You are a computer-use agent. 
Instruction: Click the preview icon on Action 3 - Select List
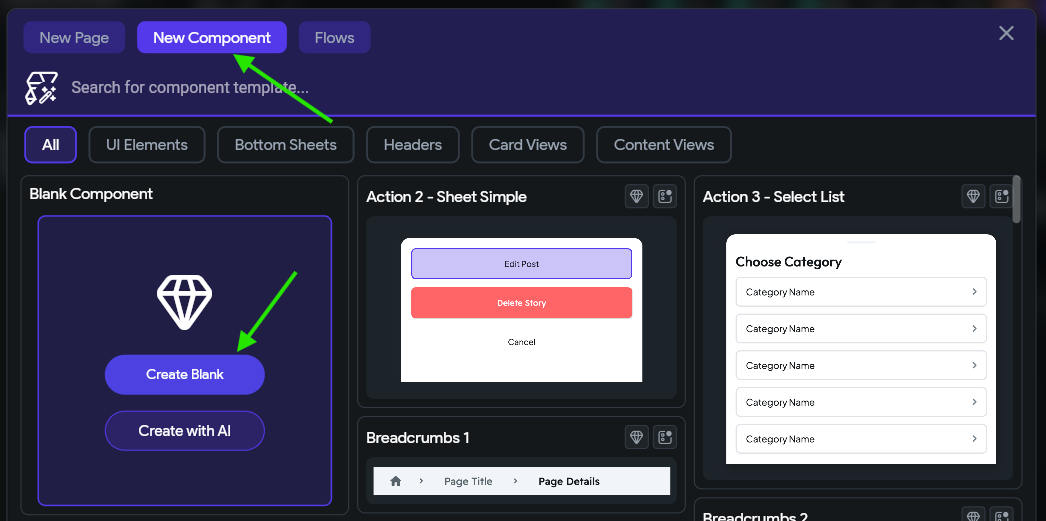pos(1001,196)
